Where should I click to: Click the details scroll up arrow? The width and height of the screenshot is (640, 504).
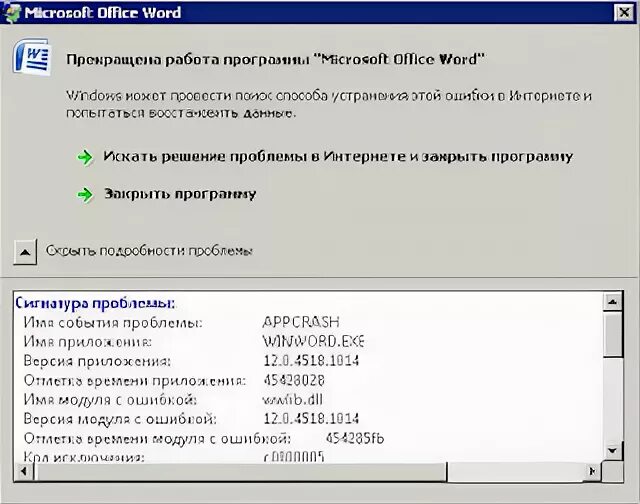click(x=612, y=302)
